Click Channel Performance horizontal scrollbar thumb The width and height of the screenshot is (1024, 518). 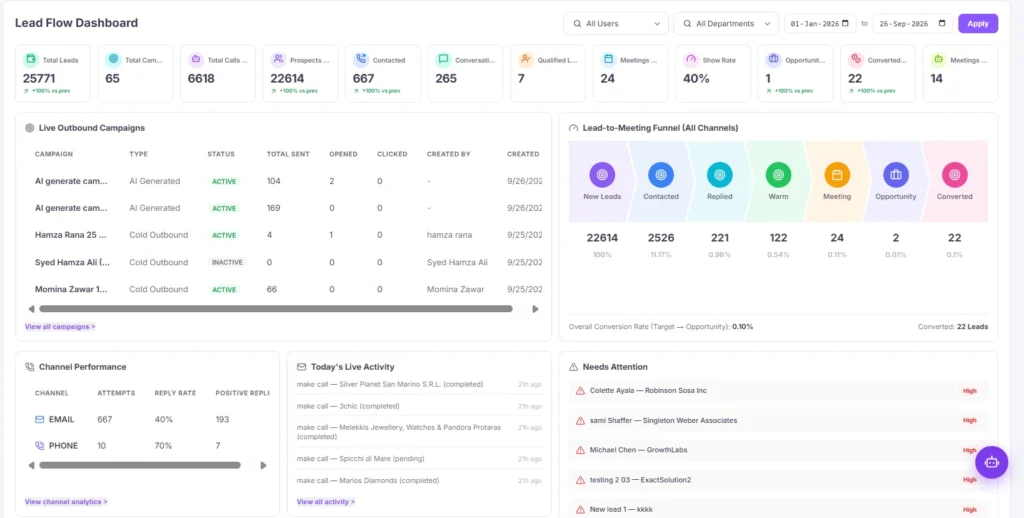pyautogui.click(x=140, y=466)
